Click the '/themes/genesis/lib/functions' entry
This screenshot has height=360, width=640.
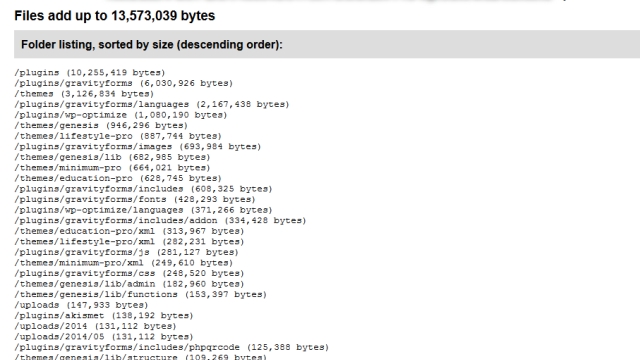click(140, 295)
